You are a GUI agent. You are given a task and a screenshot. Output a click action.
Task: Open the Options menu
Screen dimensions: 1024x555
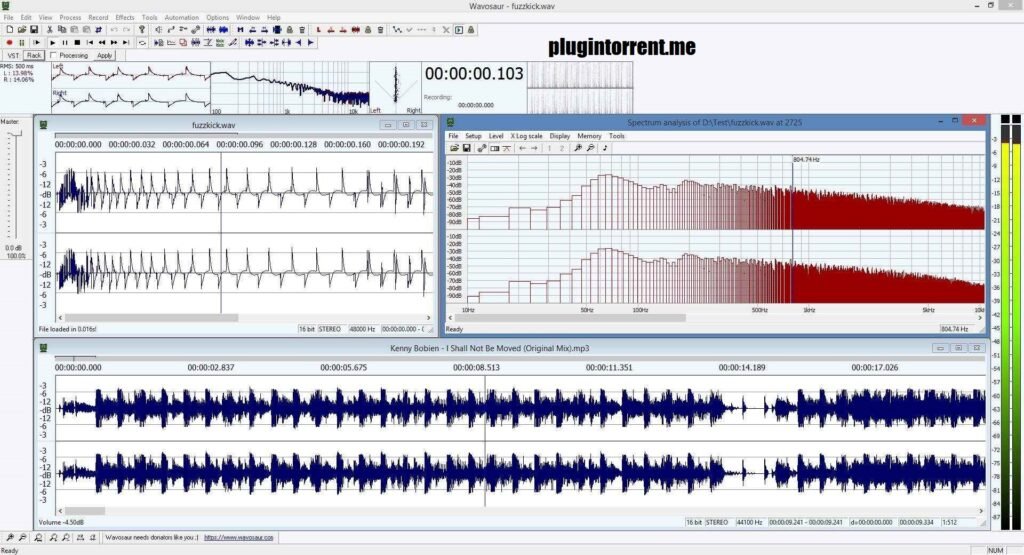pos(217,18)
